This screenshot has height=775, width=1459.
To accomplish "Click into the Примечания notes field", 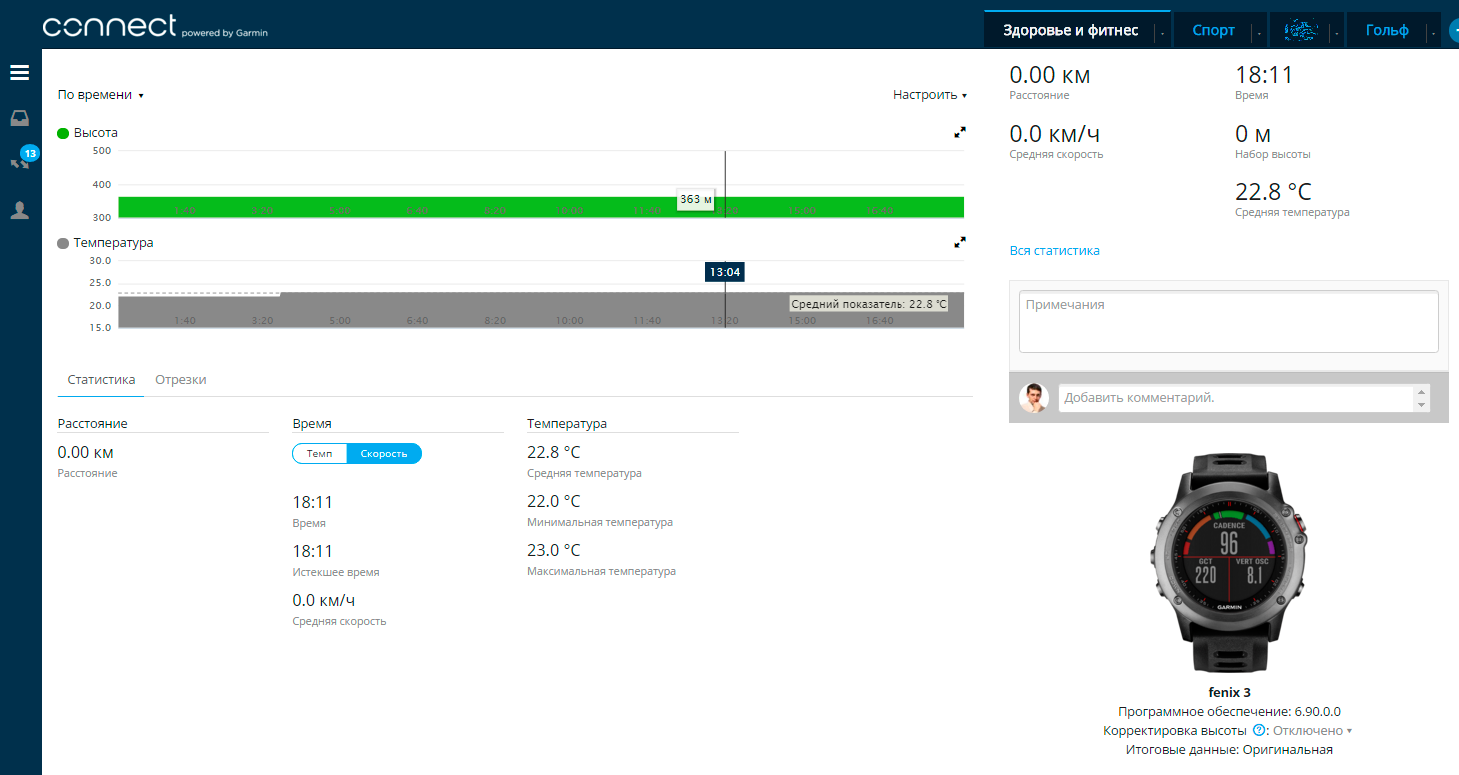I will pos(1228,320).
